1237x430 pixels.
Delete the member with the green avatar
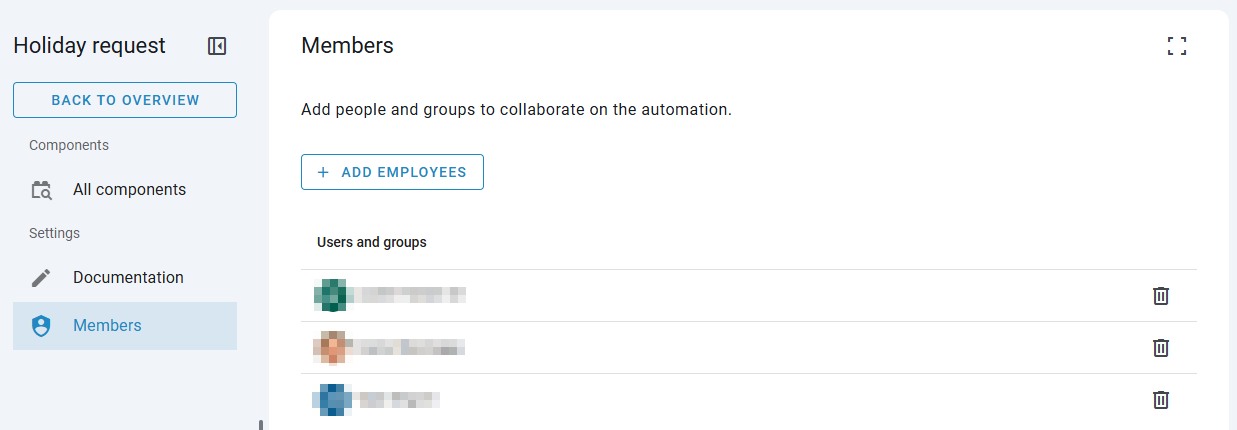coord(1160,296)
